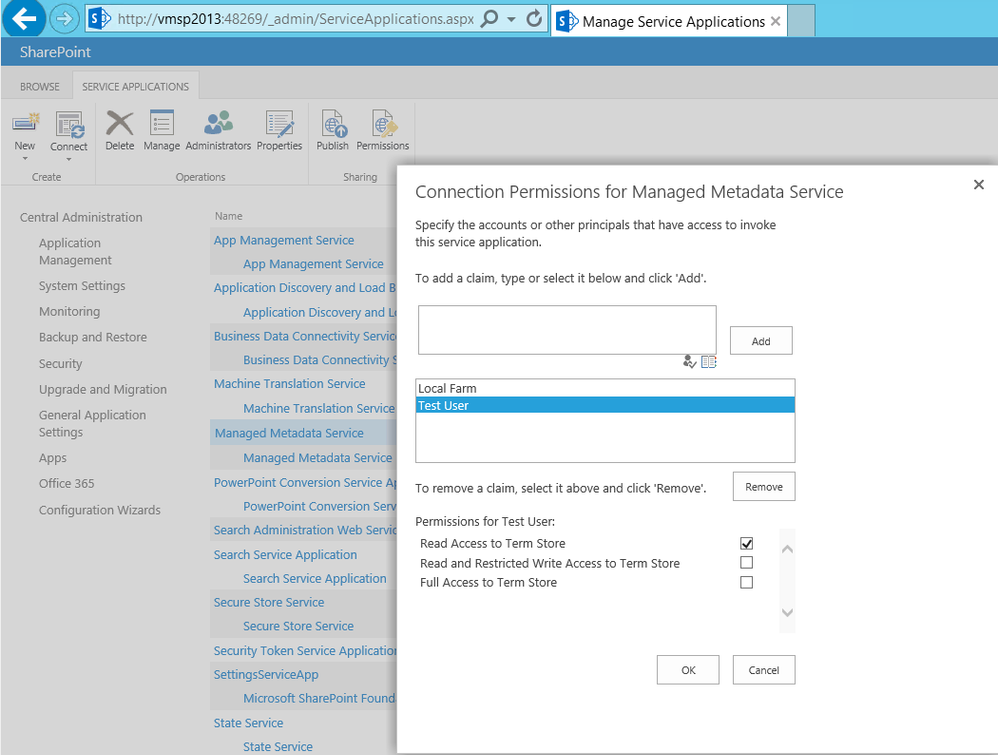Click the OK button in dialog
998x755 pixels.
pyautogui.click(x=688, y=670)
